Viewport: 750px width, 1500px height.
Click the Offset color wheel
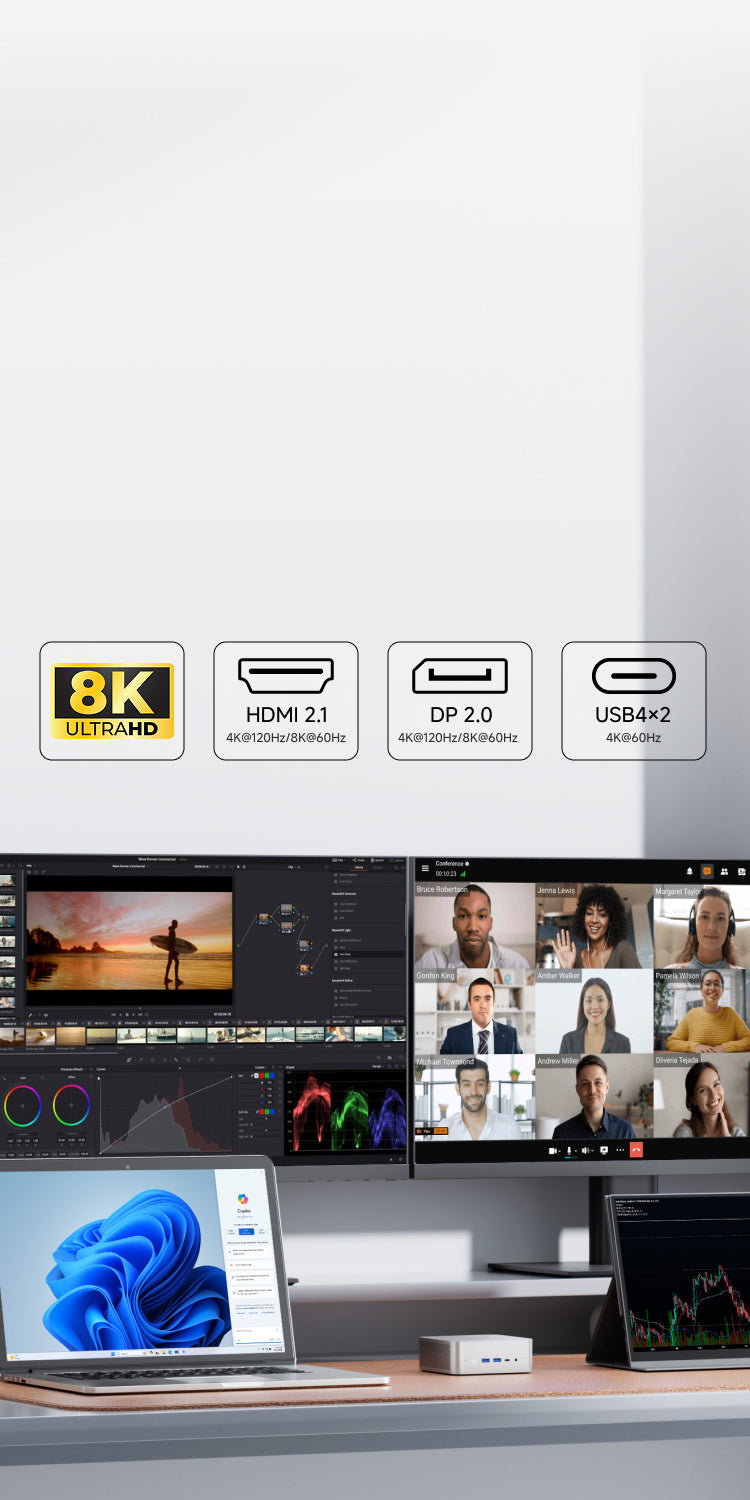[71, 1105]
